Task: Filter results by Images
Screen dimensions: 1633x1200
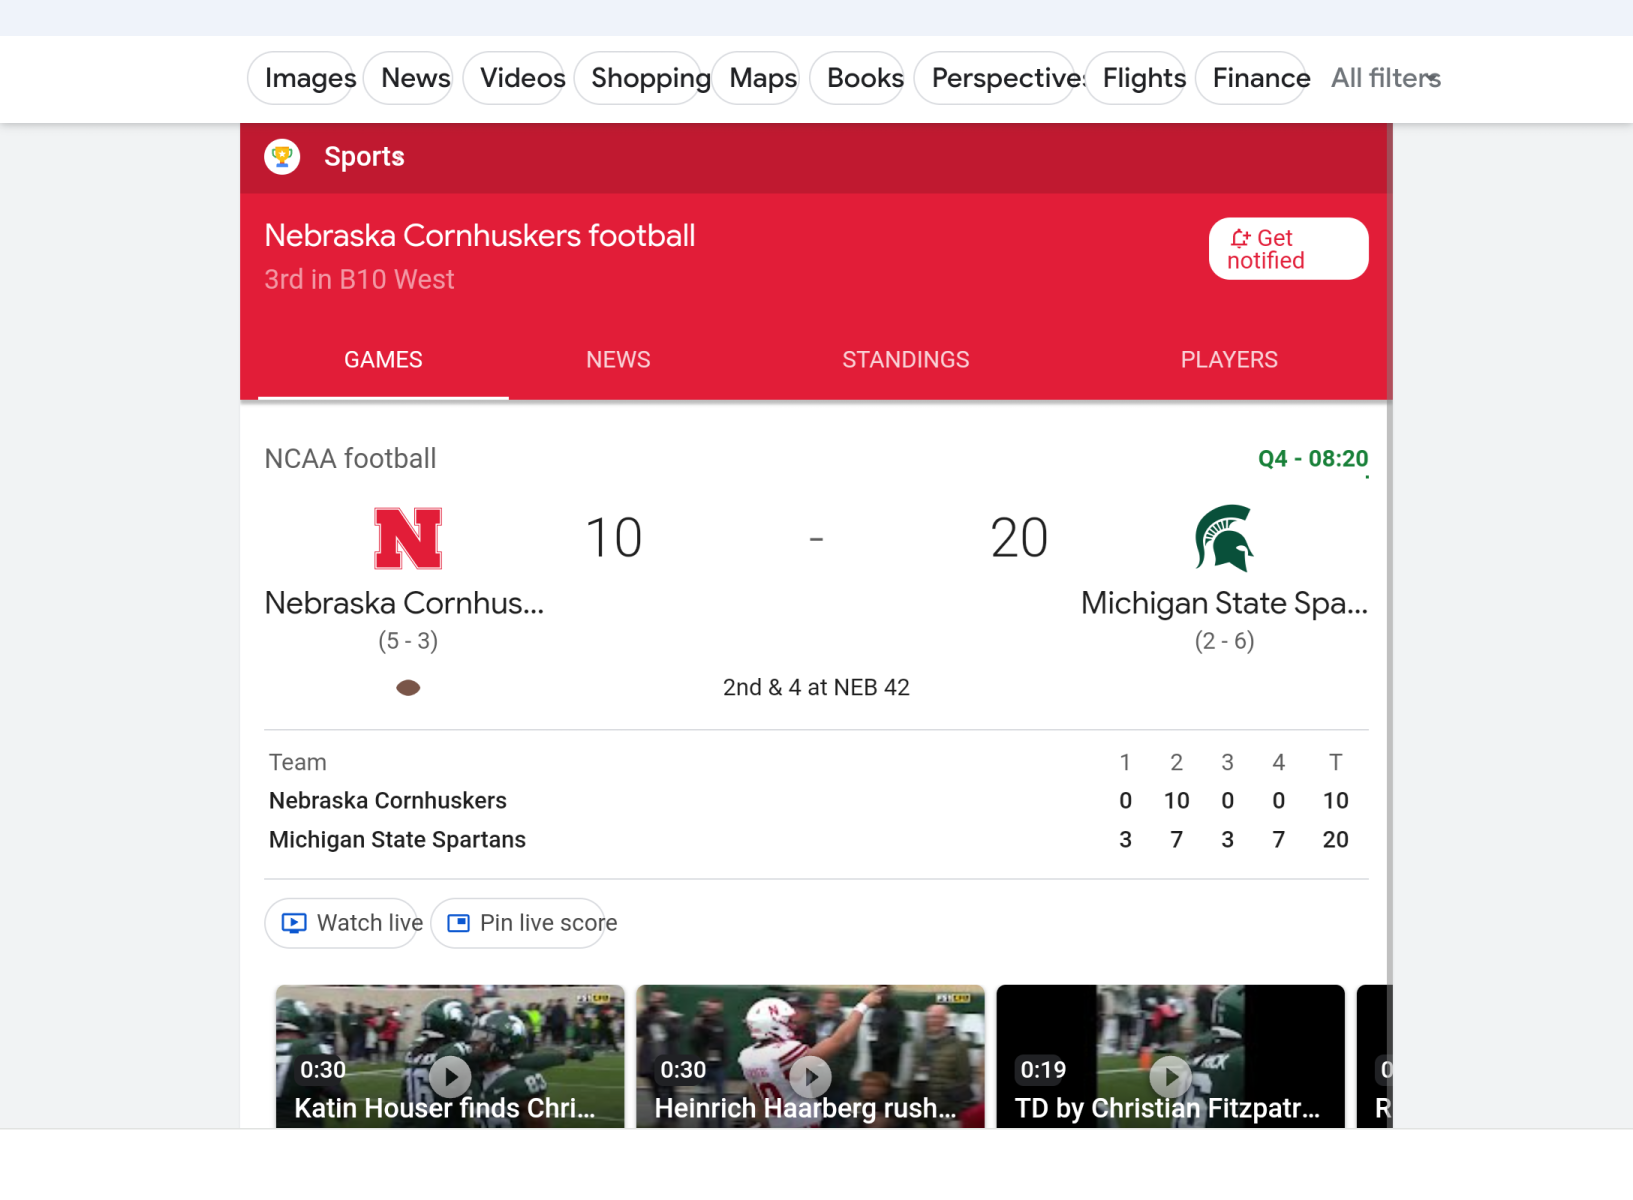Action: (310, 78)
